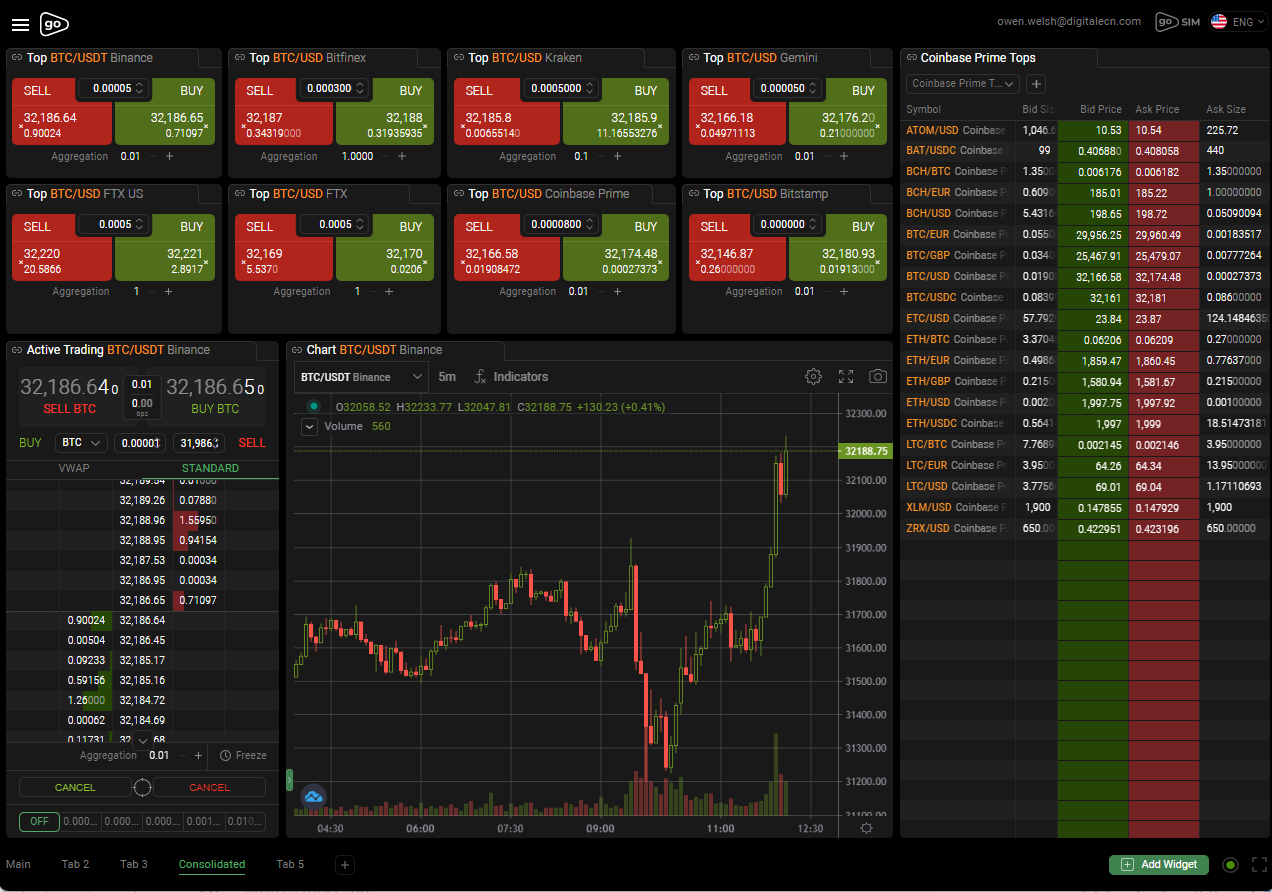This screenshot has height=892, width=1272.
Task: Collapse the Volume indicator chevron
Action: point(310,427)
